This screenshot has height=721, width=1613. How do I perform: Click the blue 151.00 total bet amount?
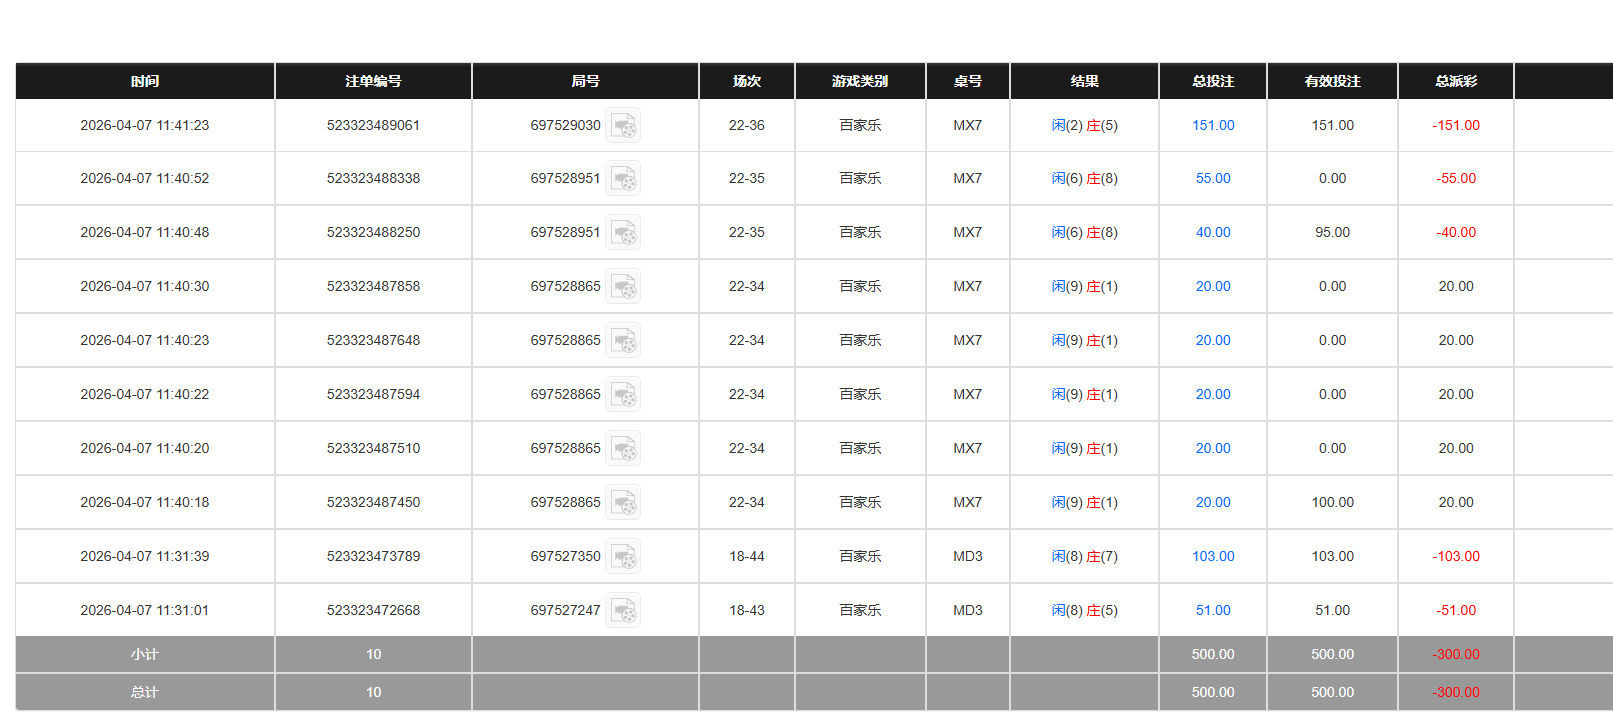coord(1213,126)
